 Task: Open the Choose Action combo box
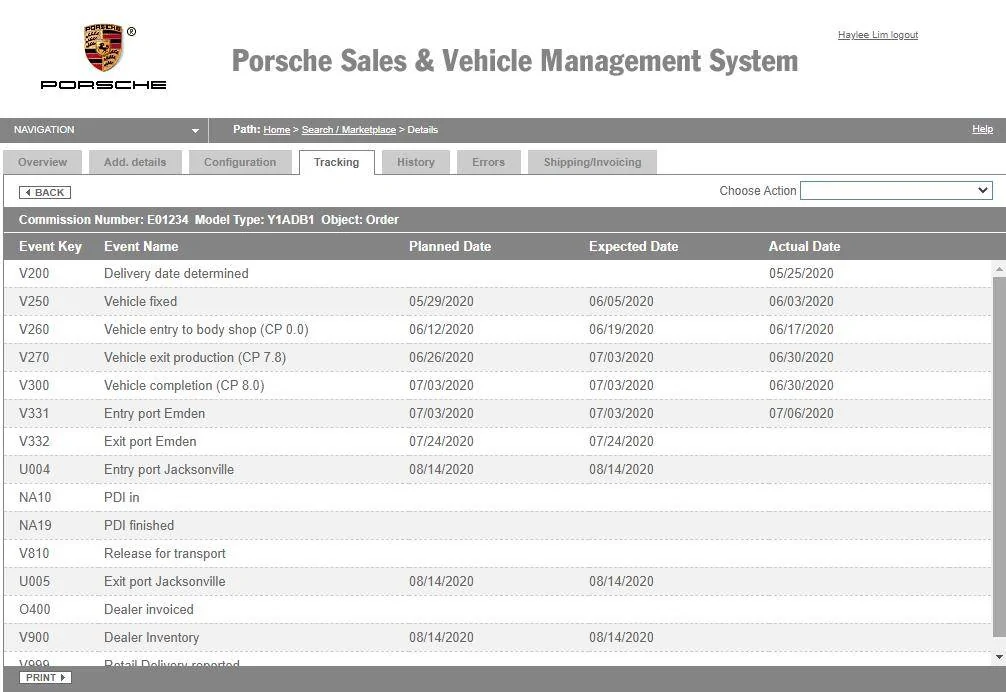tap(896, 190)
